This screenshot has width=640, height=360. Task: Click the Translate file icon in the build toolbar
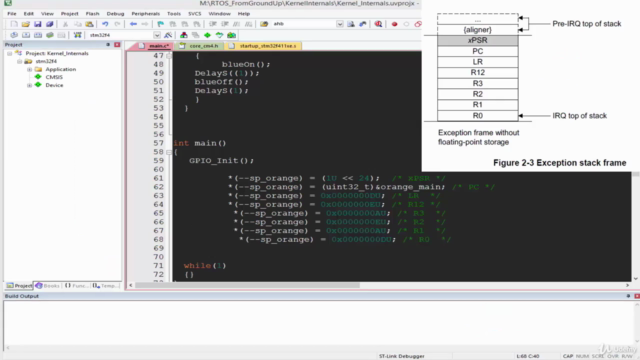[14, 35]
